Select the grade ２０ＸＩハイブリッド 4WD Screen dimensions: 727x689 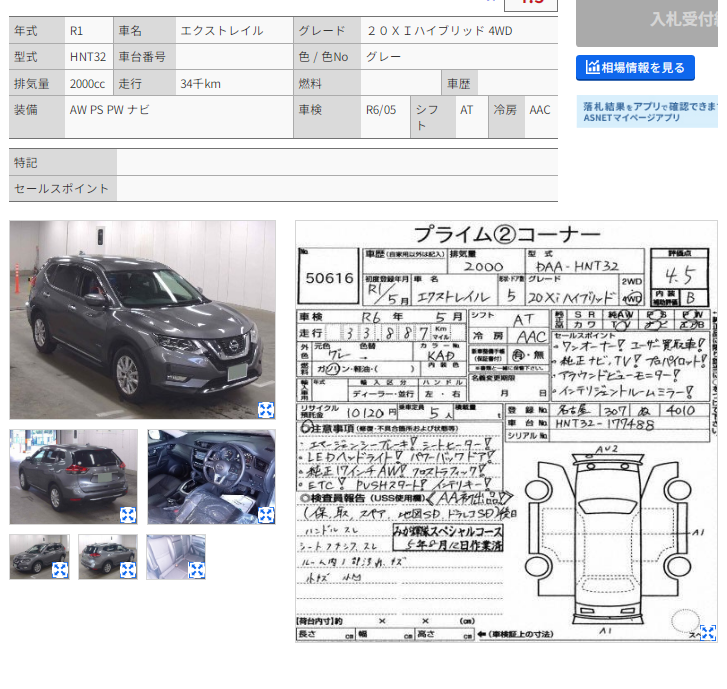pos(440,31)
